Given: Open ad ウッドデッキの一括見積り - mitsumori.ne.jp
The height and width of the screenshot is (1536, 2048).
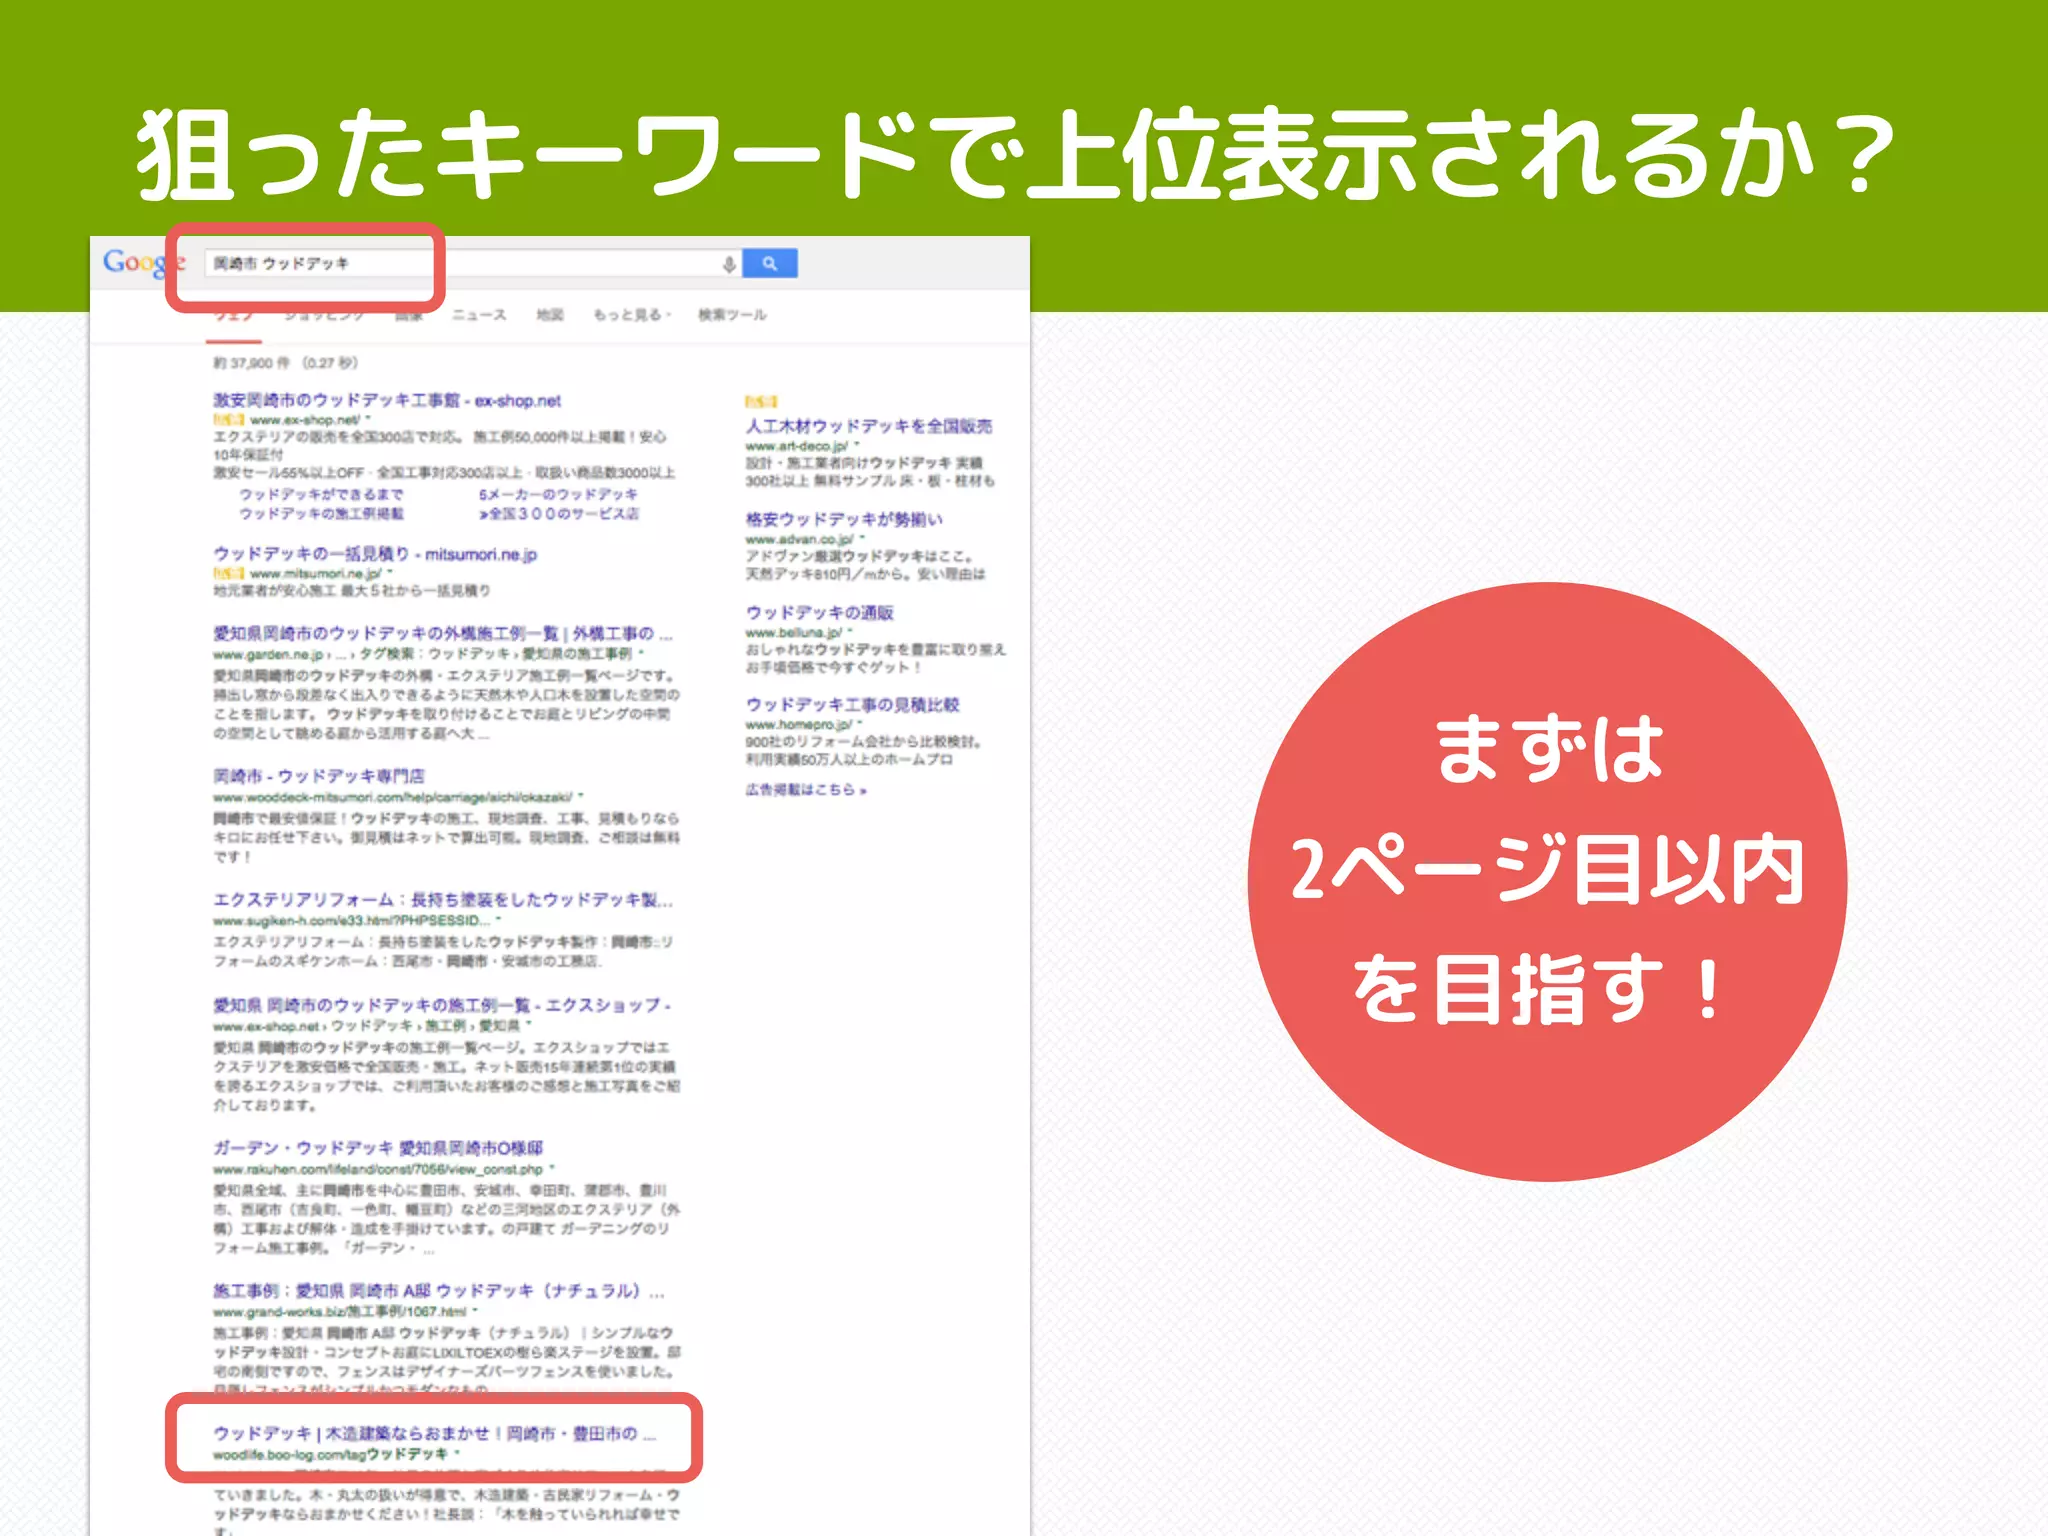Looking at the screenshot, I should [x=375, y=554].
